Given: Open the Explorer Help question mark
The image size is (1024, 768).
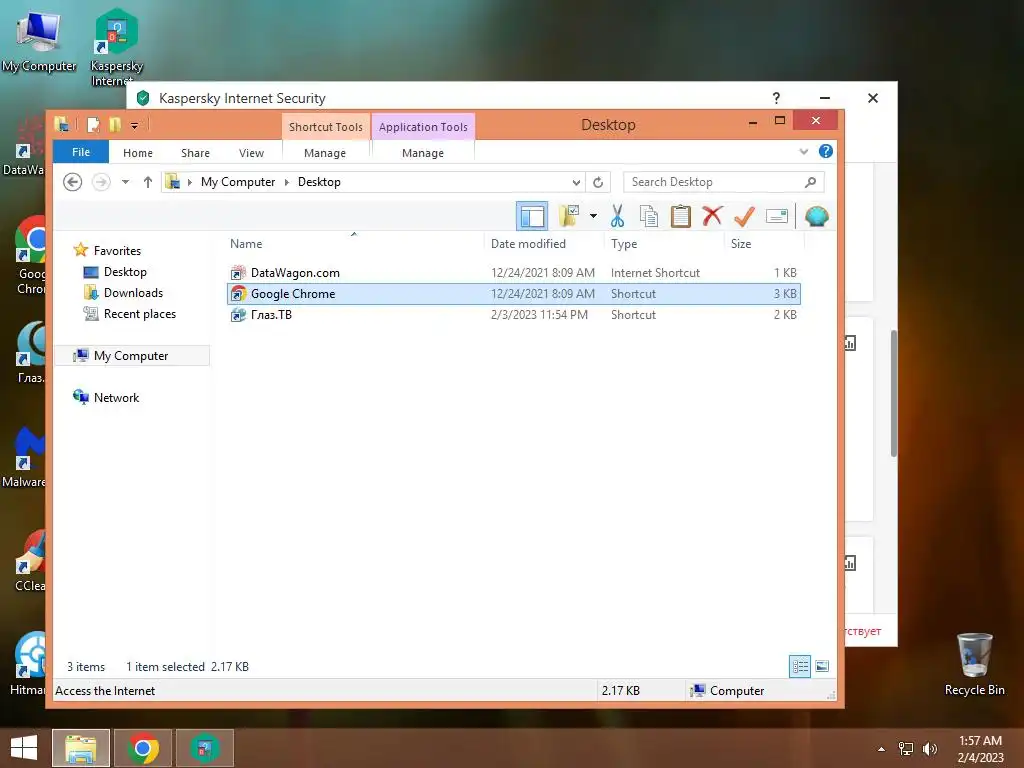Looking at the screenshot, I should coord(825,152).
